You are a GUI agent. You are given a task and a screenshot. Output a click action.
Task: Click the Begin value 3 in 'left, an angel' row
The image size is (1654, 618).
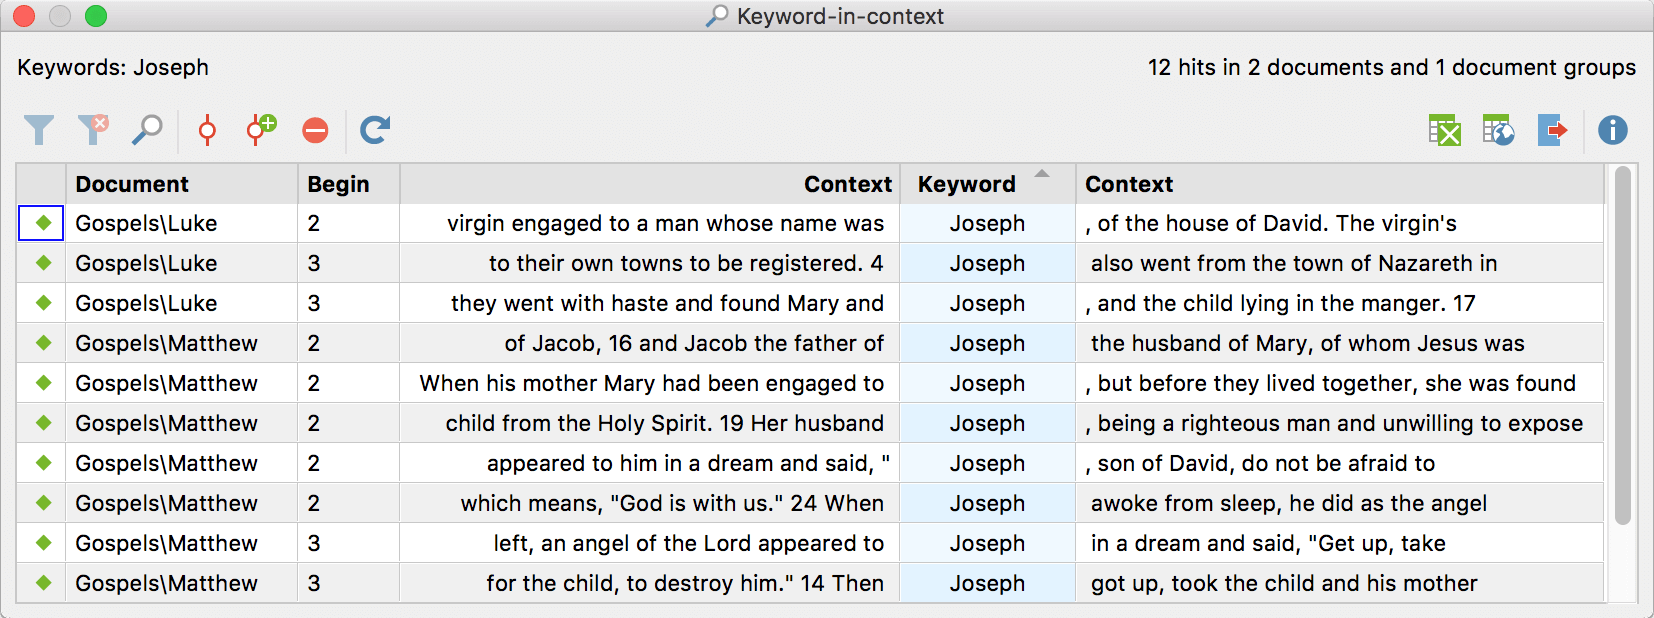point(314,543)
